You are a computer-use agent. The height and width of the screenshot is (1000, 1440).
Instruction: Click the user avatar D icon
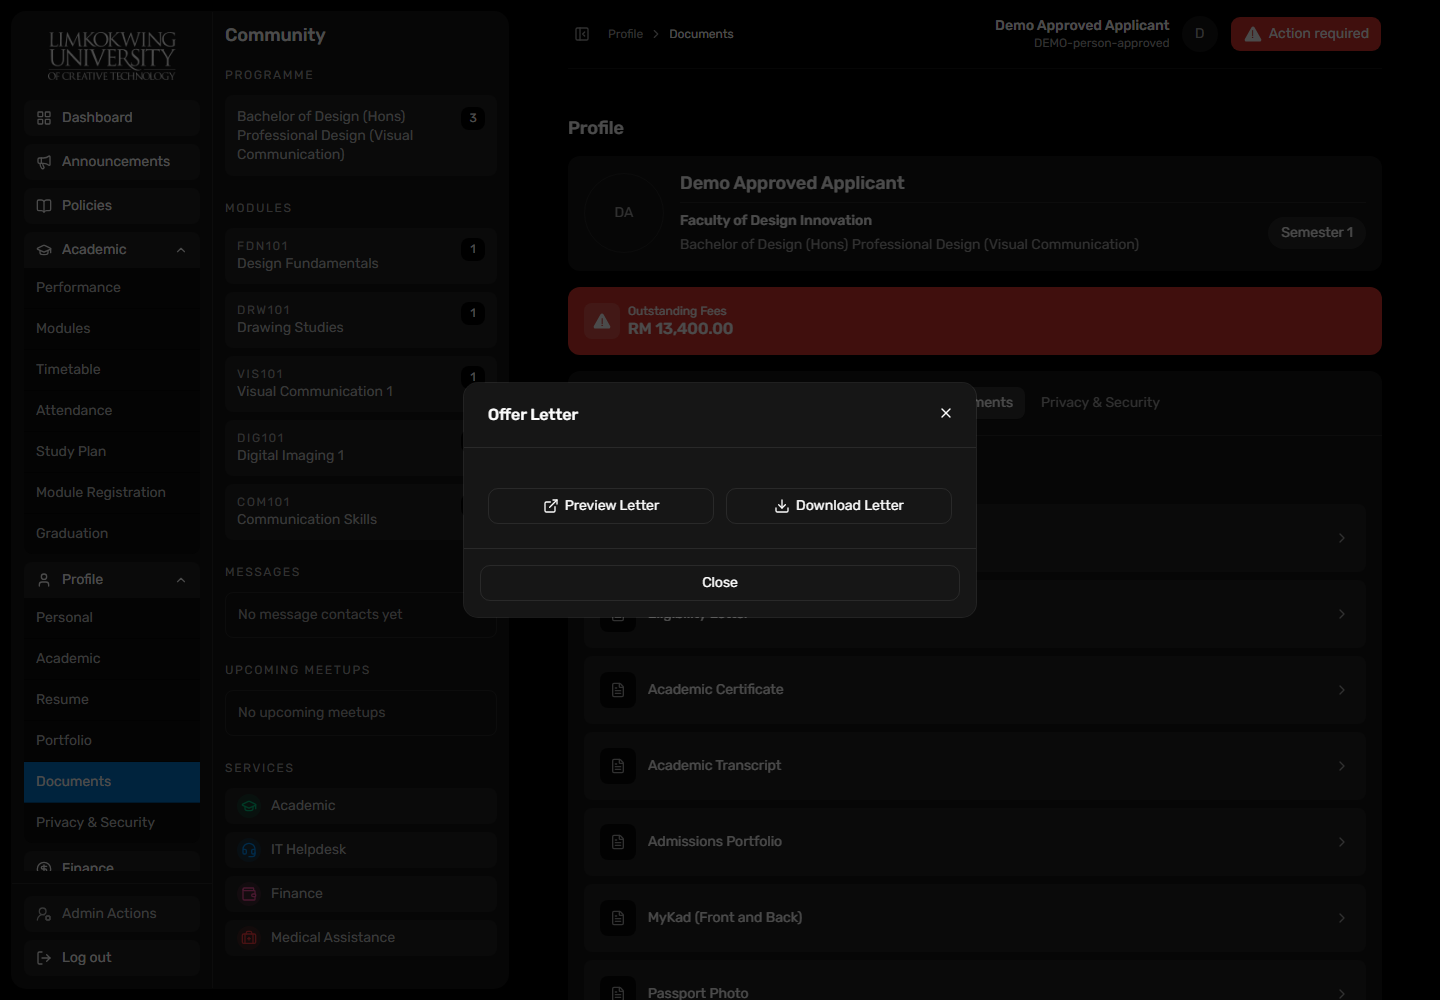(1200, 34)
